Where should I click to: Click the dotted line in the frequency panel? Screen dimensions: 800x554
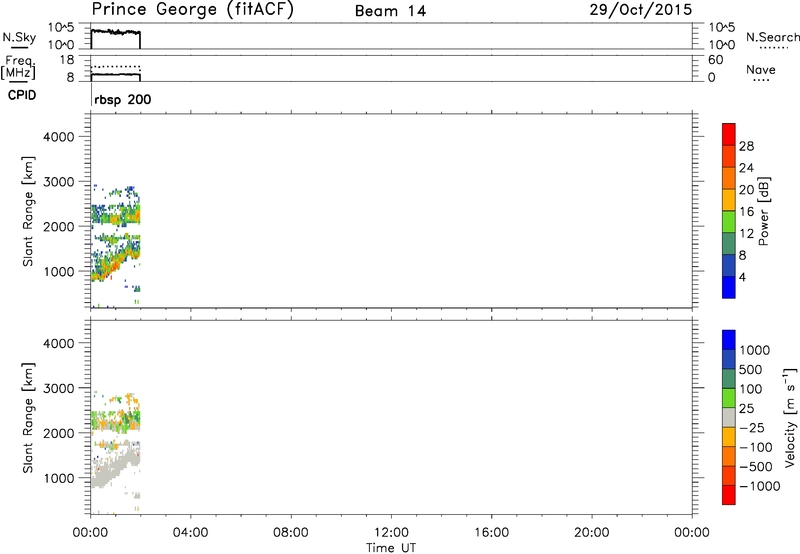click(116, 67)
